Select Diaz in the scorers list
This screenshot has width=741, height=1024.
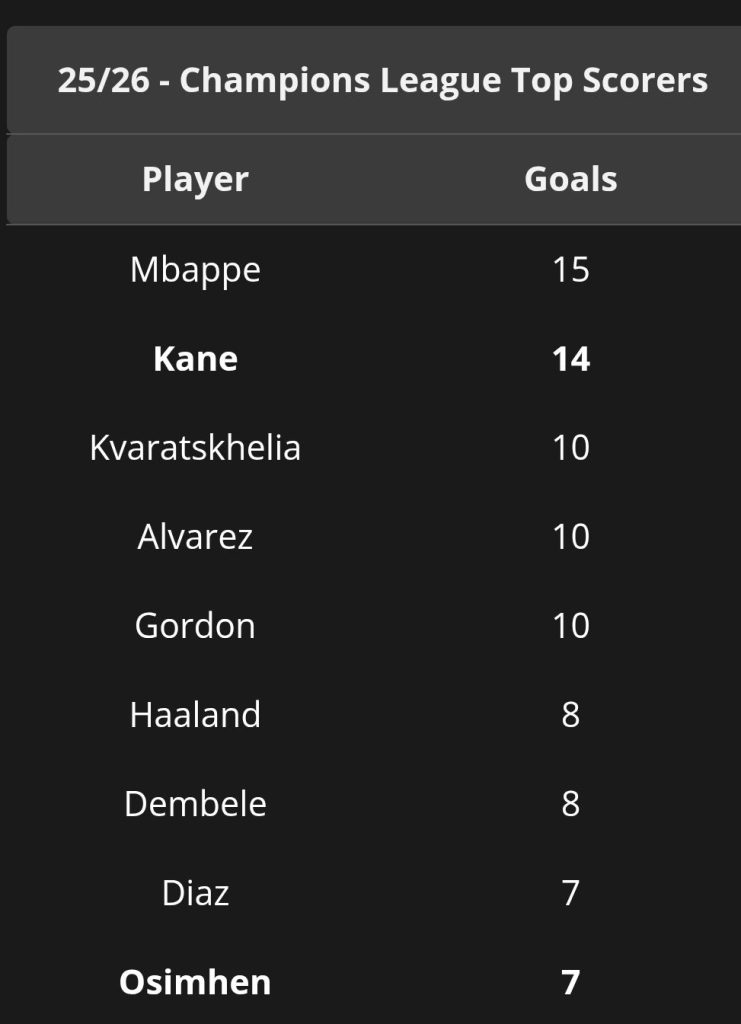click(195, 893)
